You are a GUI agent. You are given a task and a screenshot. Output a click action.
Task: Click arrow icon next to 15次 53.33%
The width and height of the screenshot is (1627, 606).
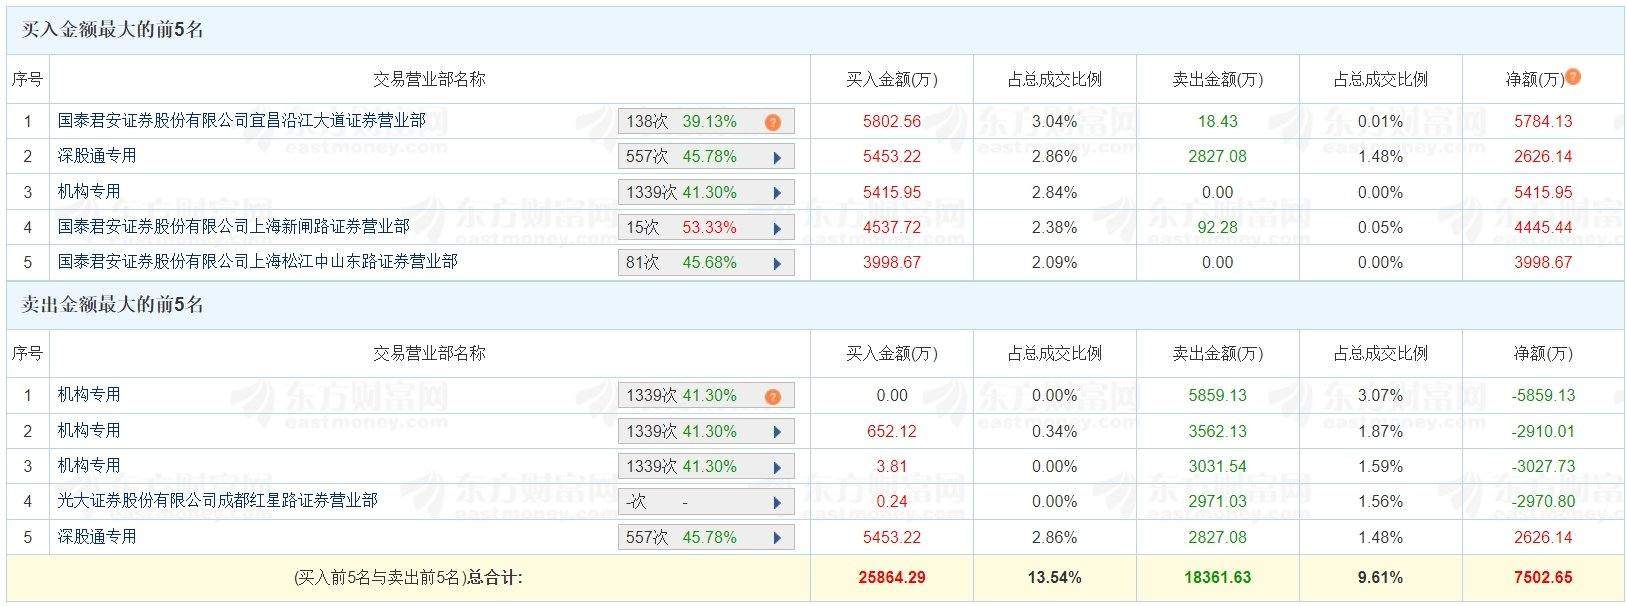(x=776, y=228)
